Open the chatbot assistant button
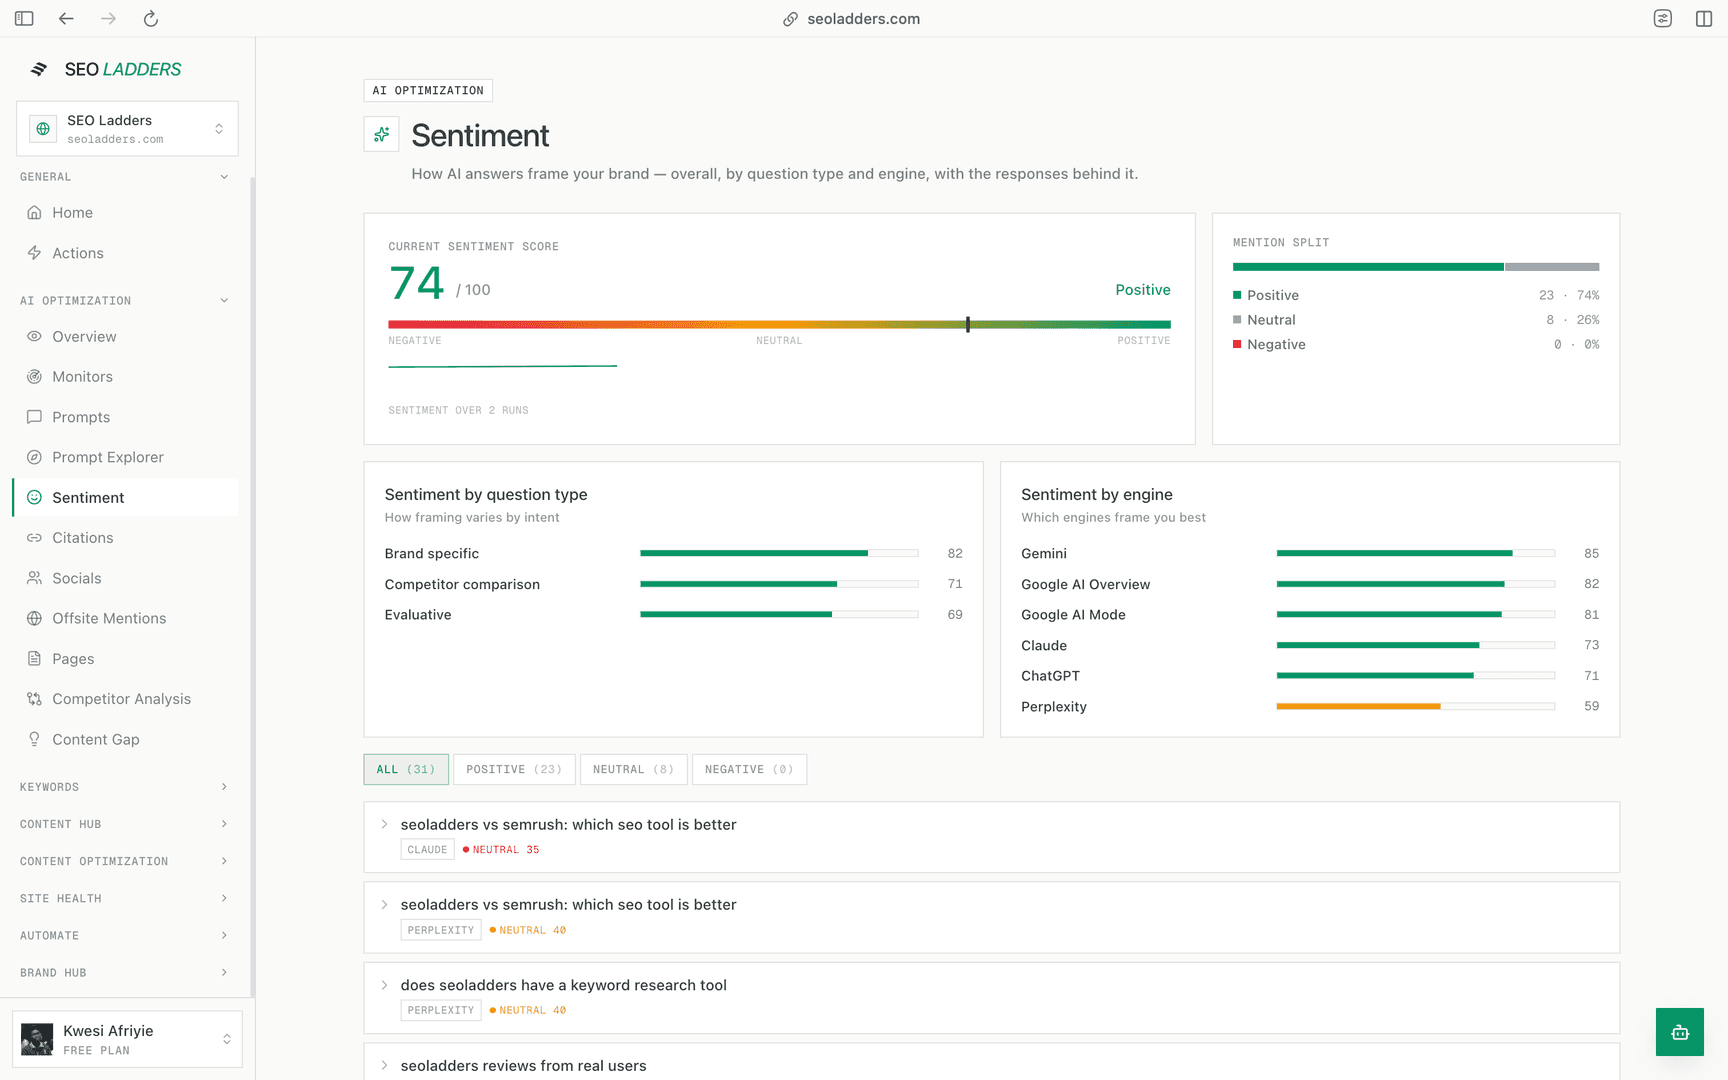The width and height of the screenshot is (1728, 1080). (x=1680, y=1032)
